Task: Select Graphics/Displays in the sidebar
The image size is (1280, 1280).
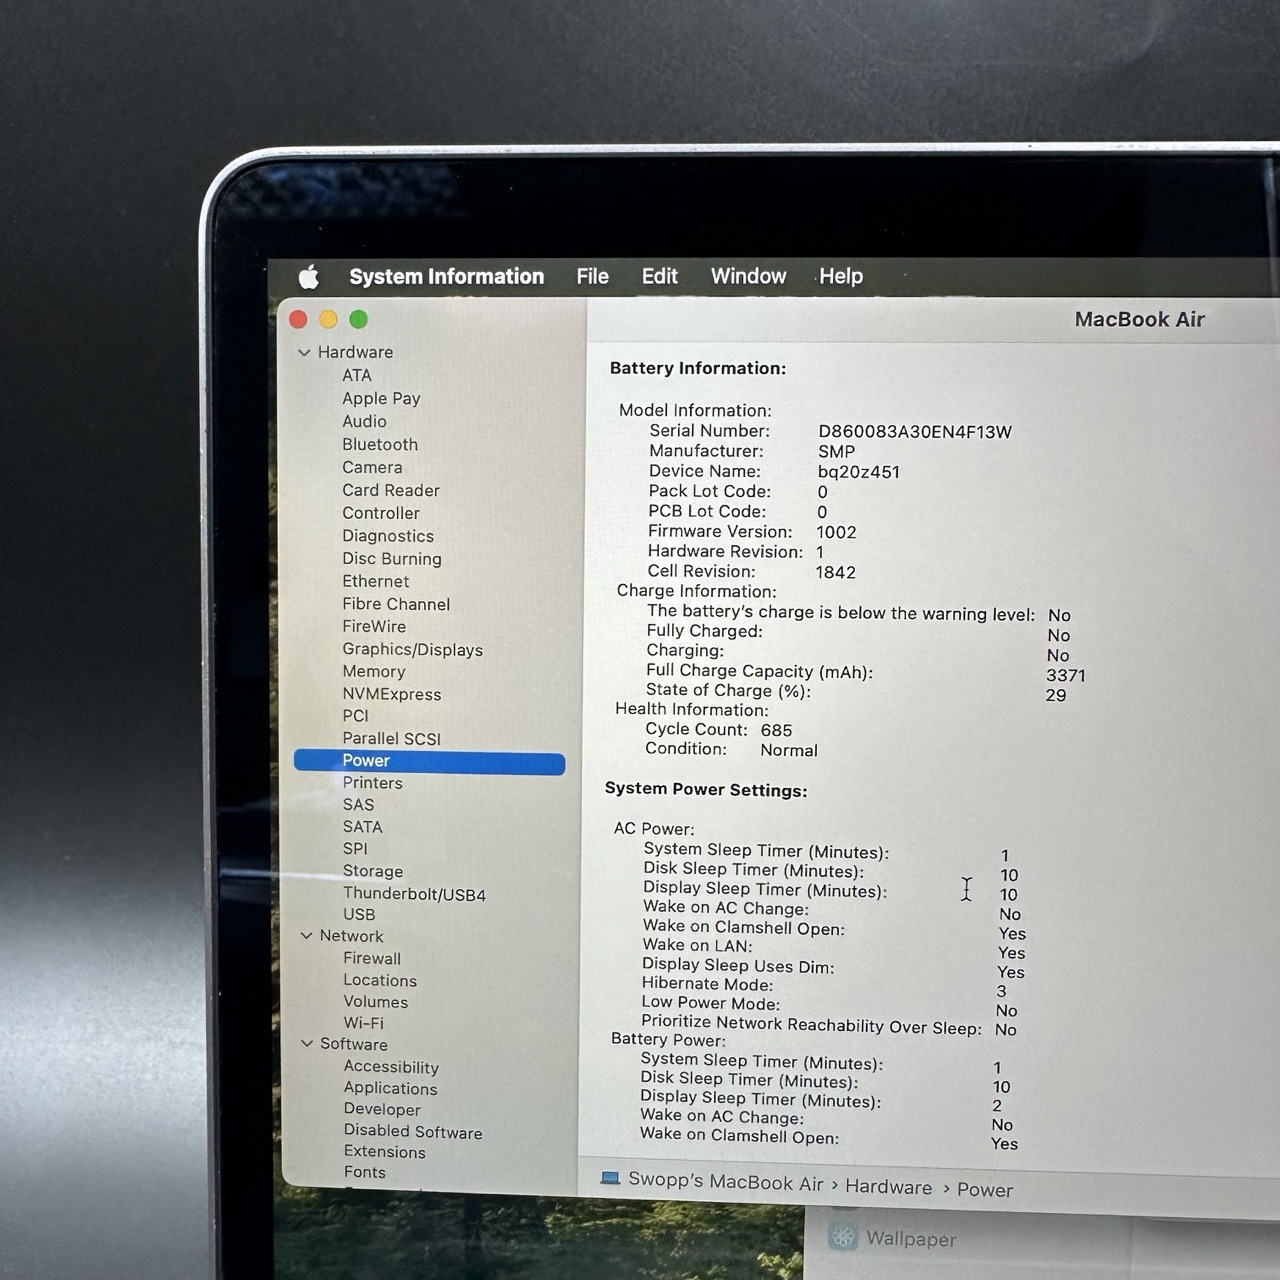Action: (x=412, y=649)
